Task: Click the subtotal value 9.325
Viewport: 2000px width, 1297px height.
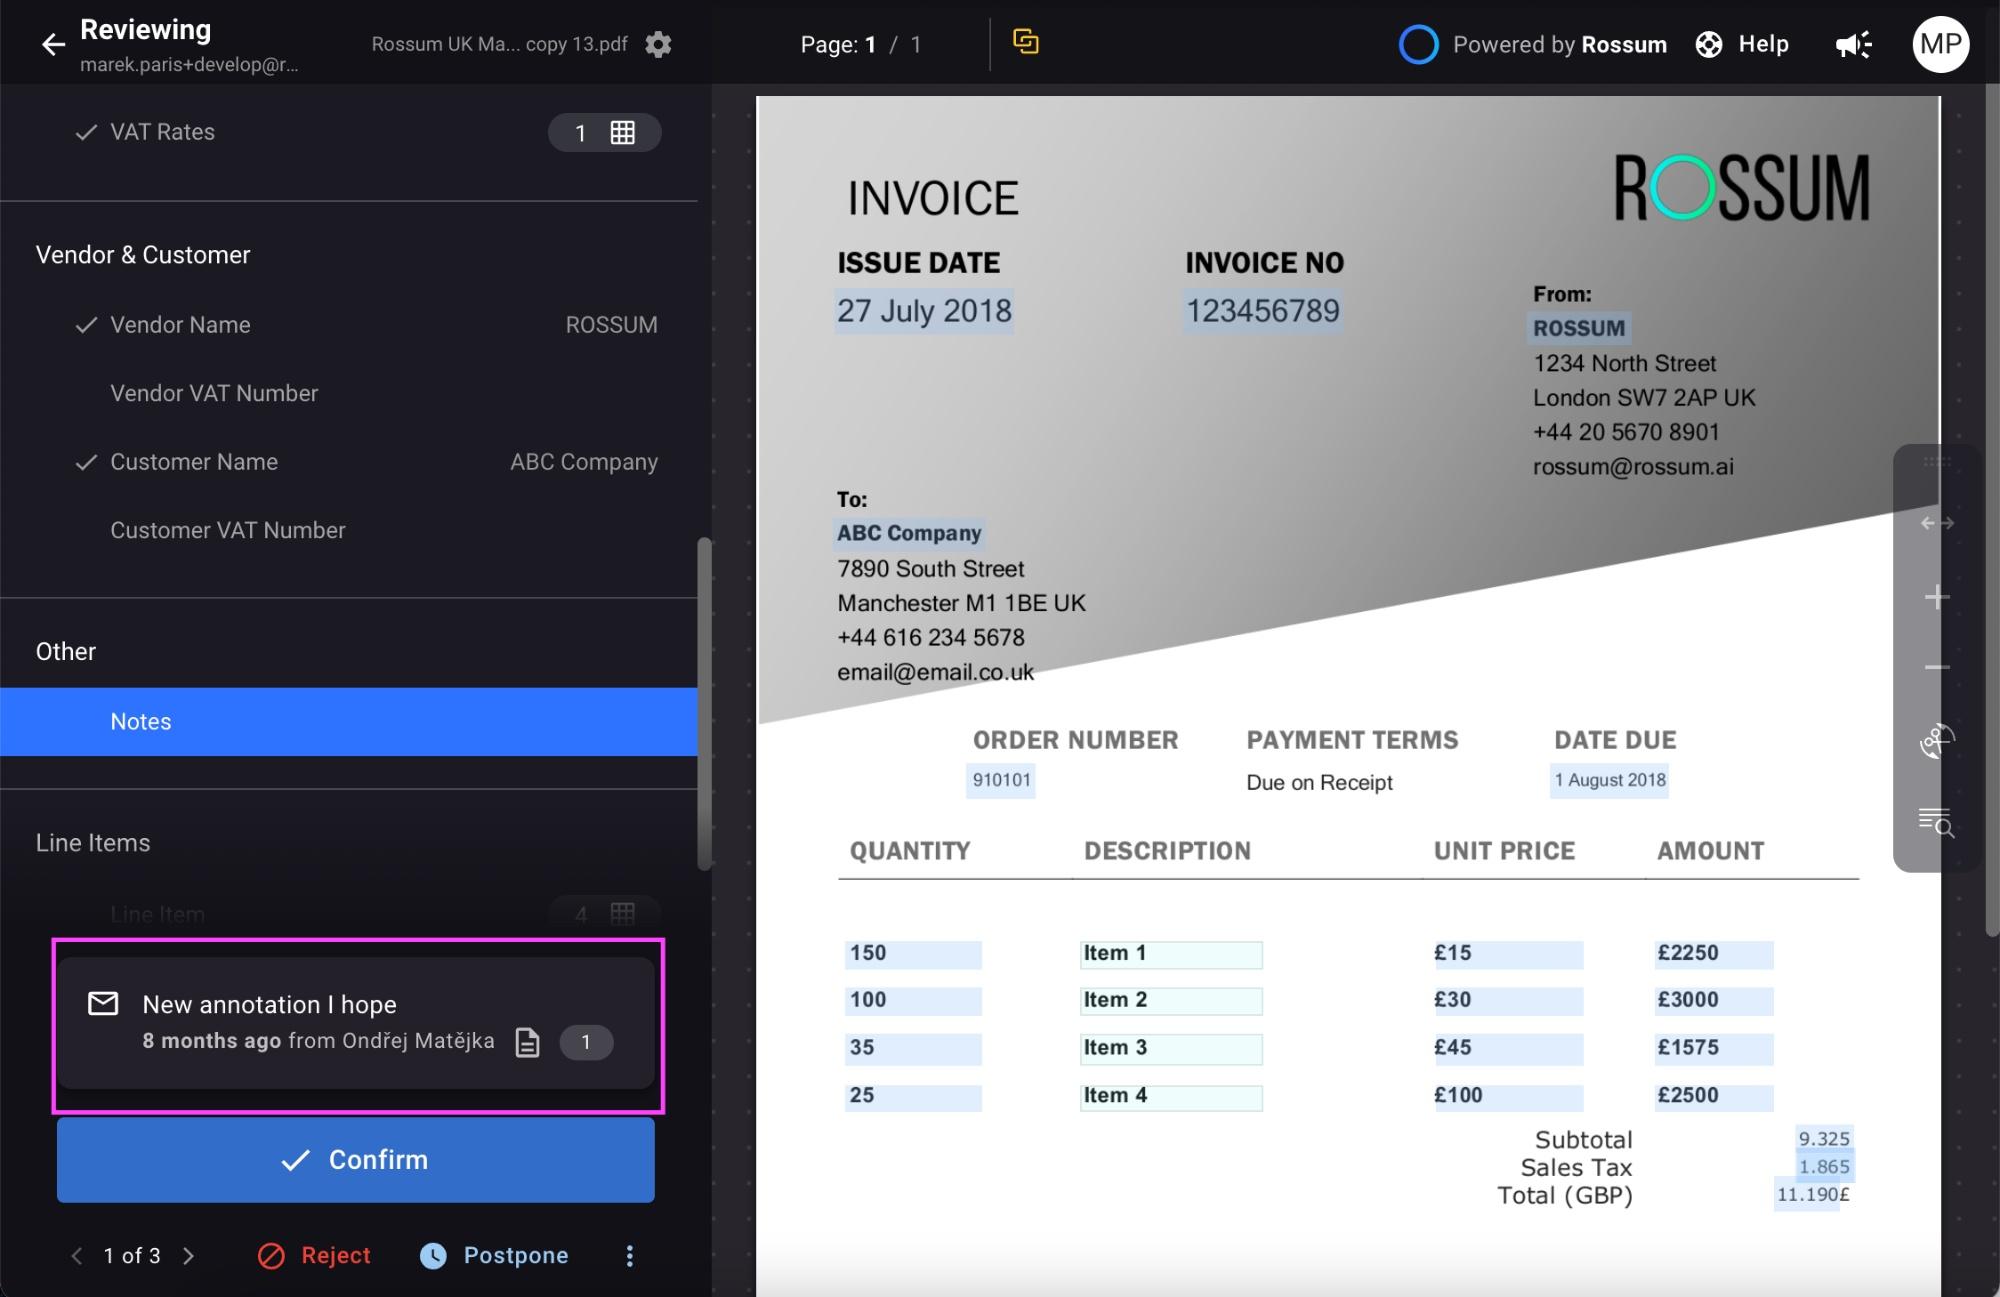Action: coord(1824,1139)
